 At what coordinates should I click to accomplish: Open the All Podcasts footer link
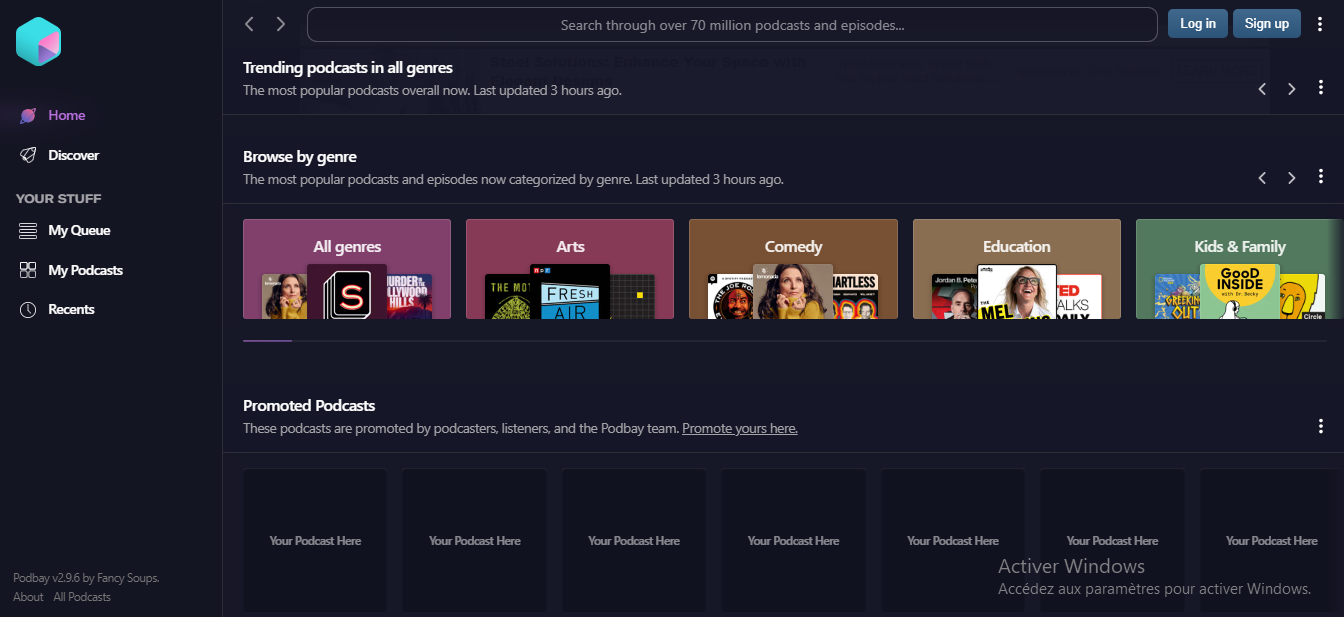point(82,597)
